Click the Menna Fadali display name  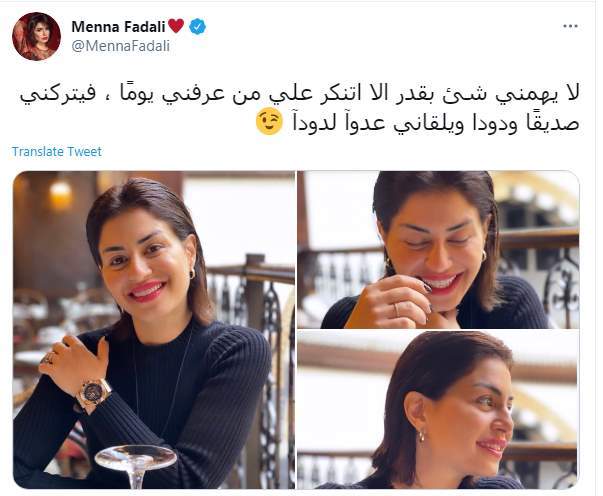(118, 27)
